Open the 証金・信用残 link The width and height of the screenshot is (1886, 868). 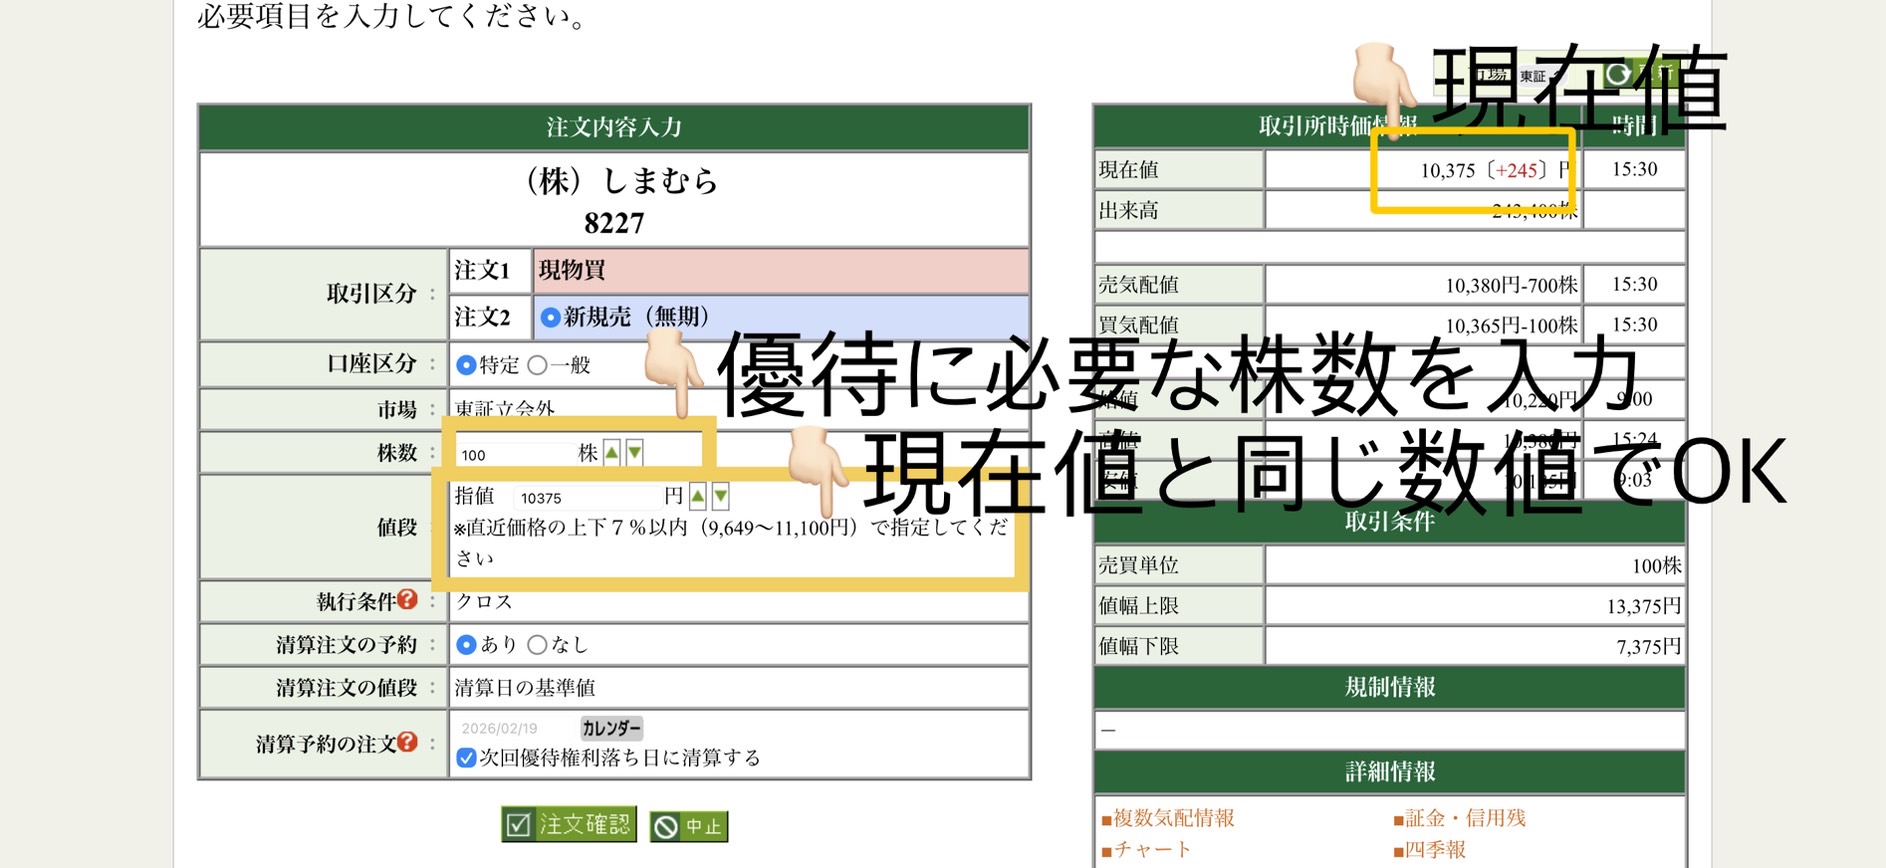(1465, 818)
